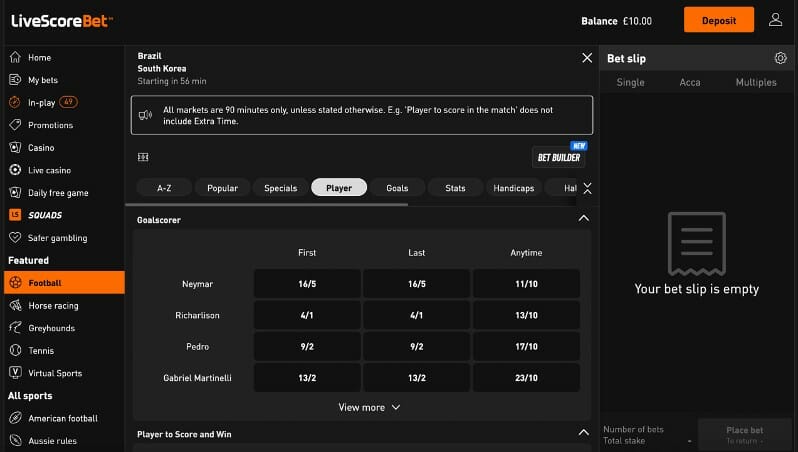Click the Virtual Sports icon

(x=15, y=373)
